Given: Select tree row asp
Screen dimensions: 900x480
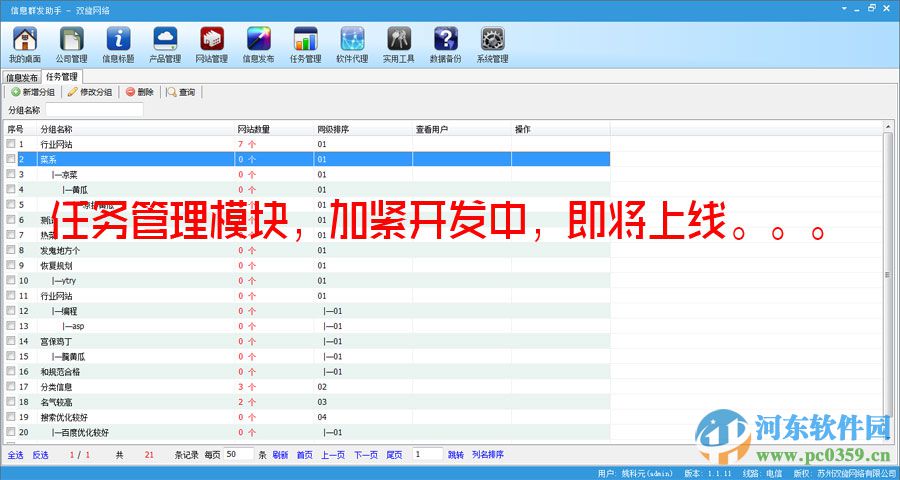Looking at the screenshot, I should pos(307,326).
